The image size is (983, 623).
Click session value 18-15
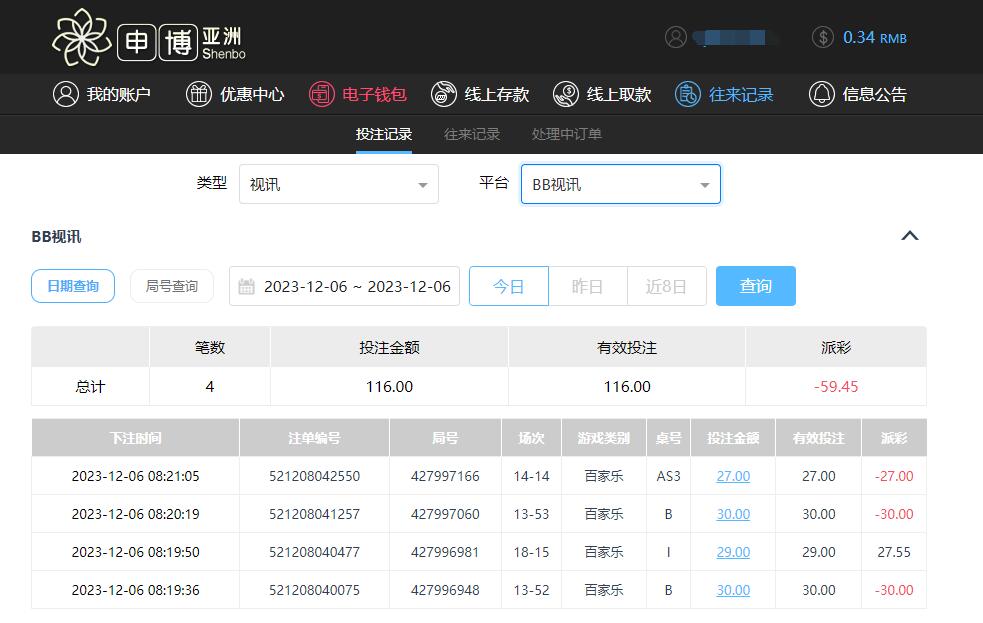click(531, 552)
